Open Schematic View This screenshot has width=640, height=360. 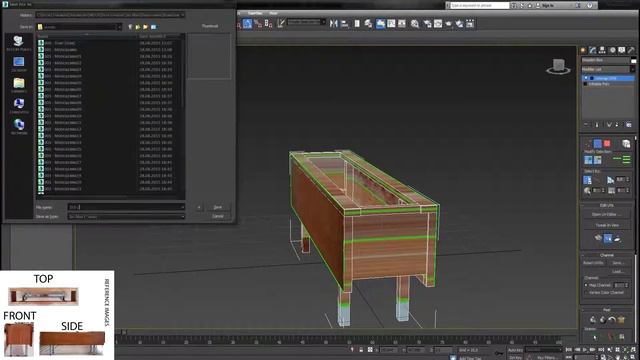pos(402,24)
